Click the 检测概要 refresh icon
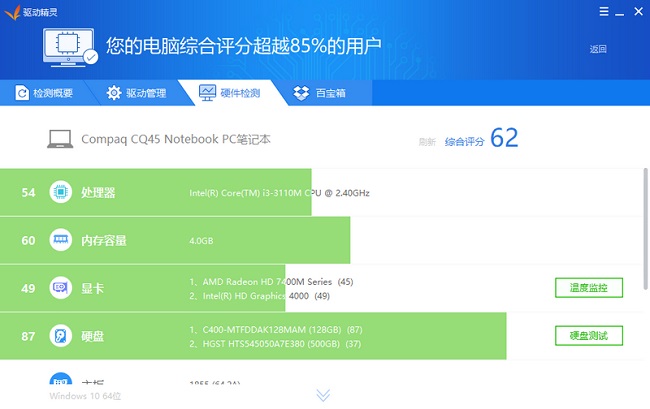This screenshot has width=650, height=409. 22,93
